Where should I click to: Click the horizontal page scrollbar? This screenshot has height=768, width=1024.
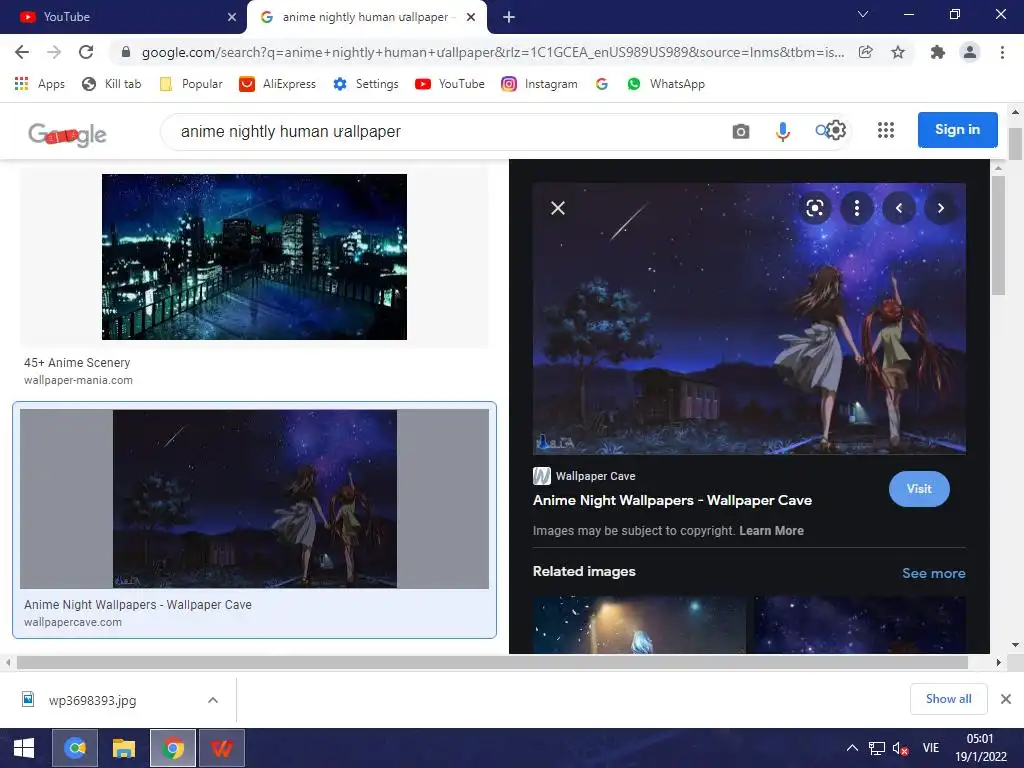492,662
